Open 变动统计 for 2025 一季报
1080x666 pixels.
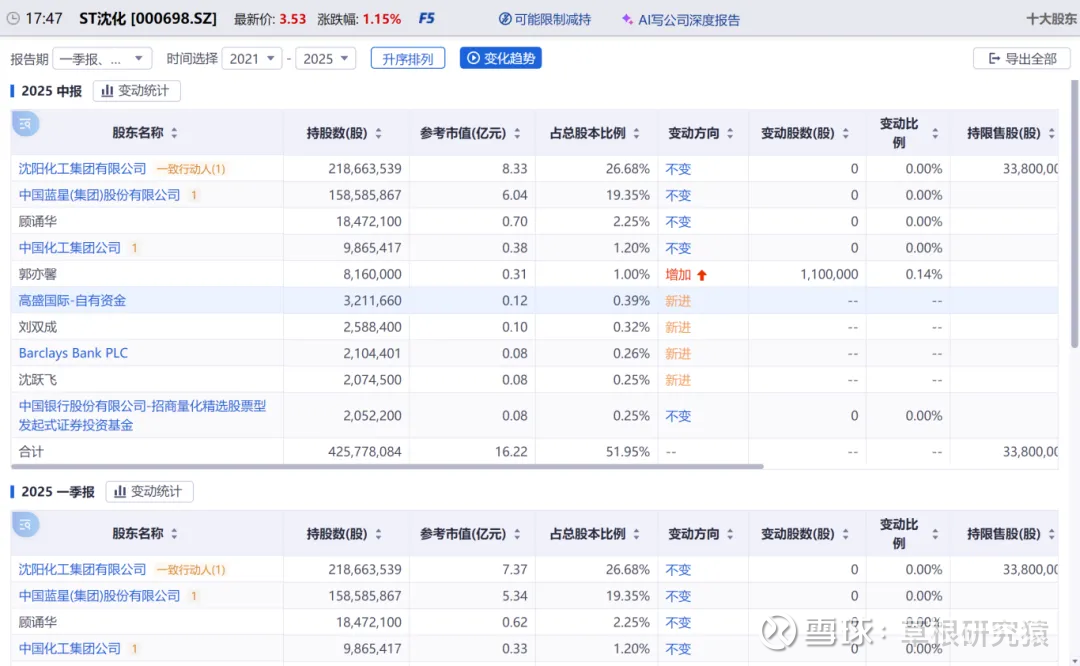coord(149,492)
